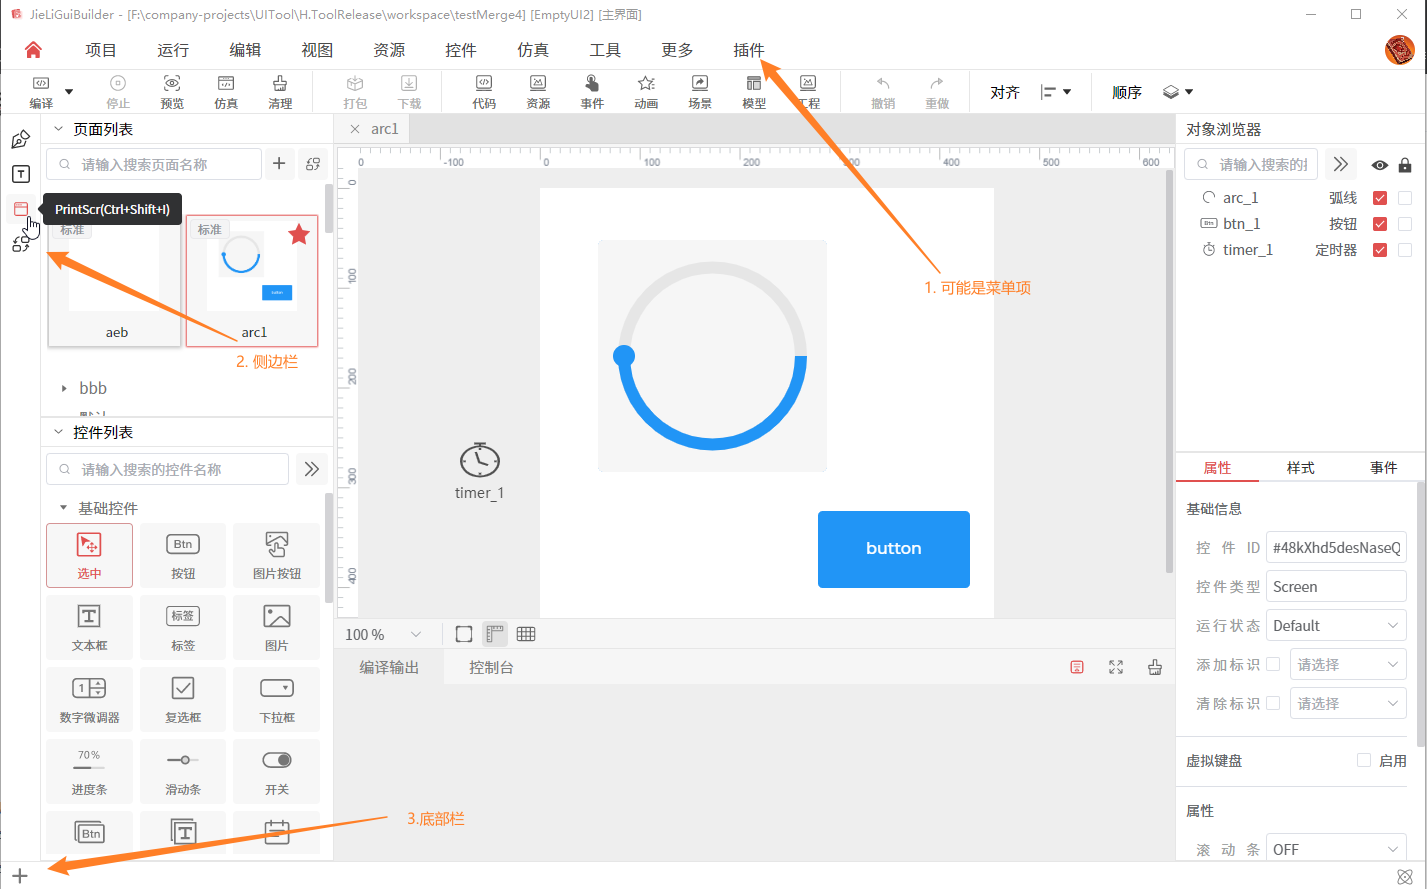The image size is (1427, 889).
Task: Select the 图片按钮 widget
Action: click(277, 555)
